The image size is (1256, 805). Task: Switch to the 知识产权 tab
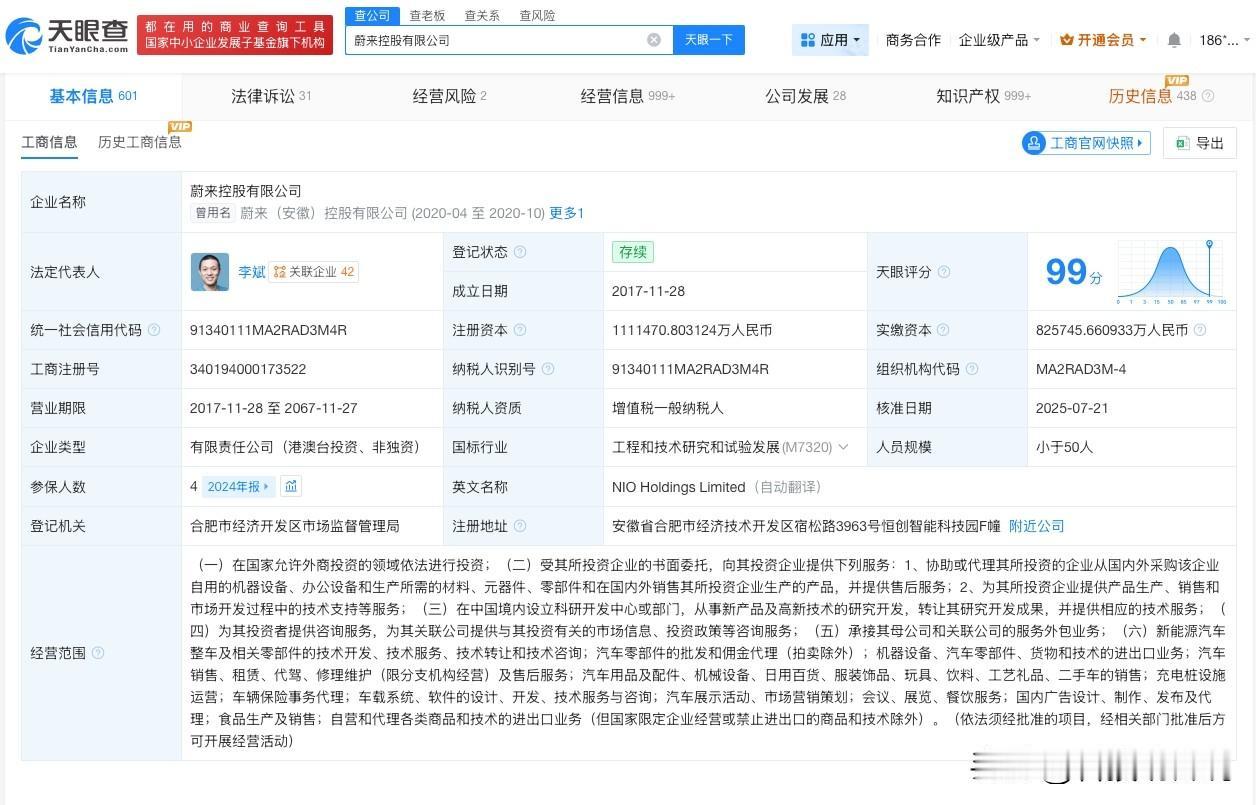click(983, 96)
